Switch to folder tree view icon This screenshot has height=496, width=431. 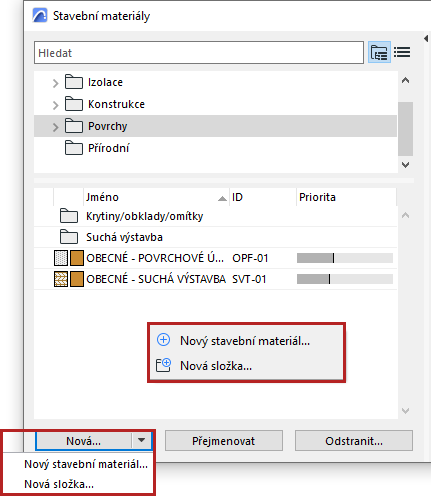pyautogui.click(x=379, y=52)
